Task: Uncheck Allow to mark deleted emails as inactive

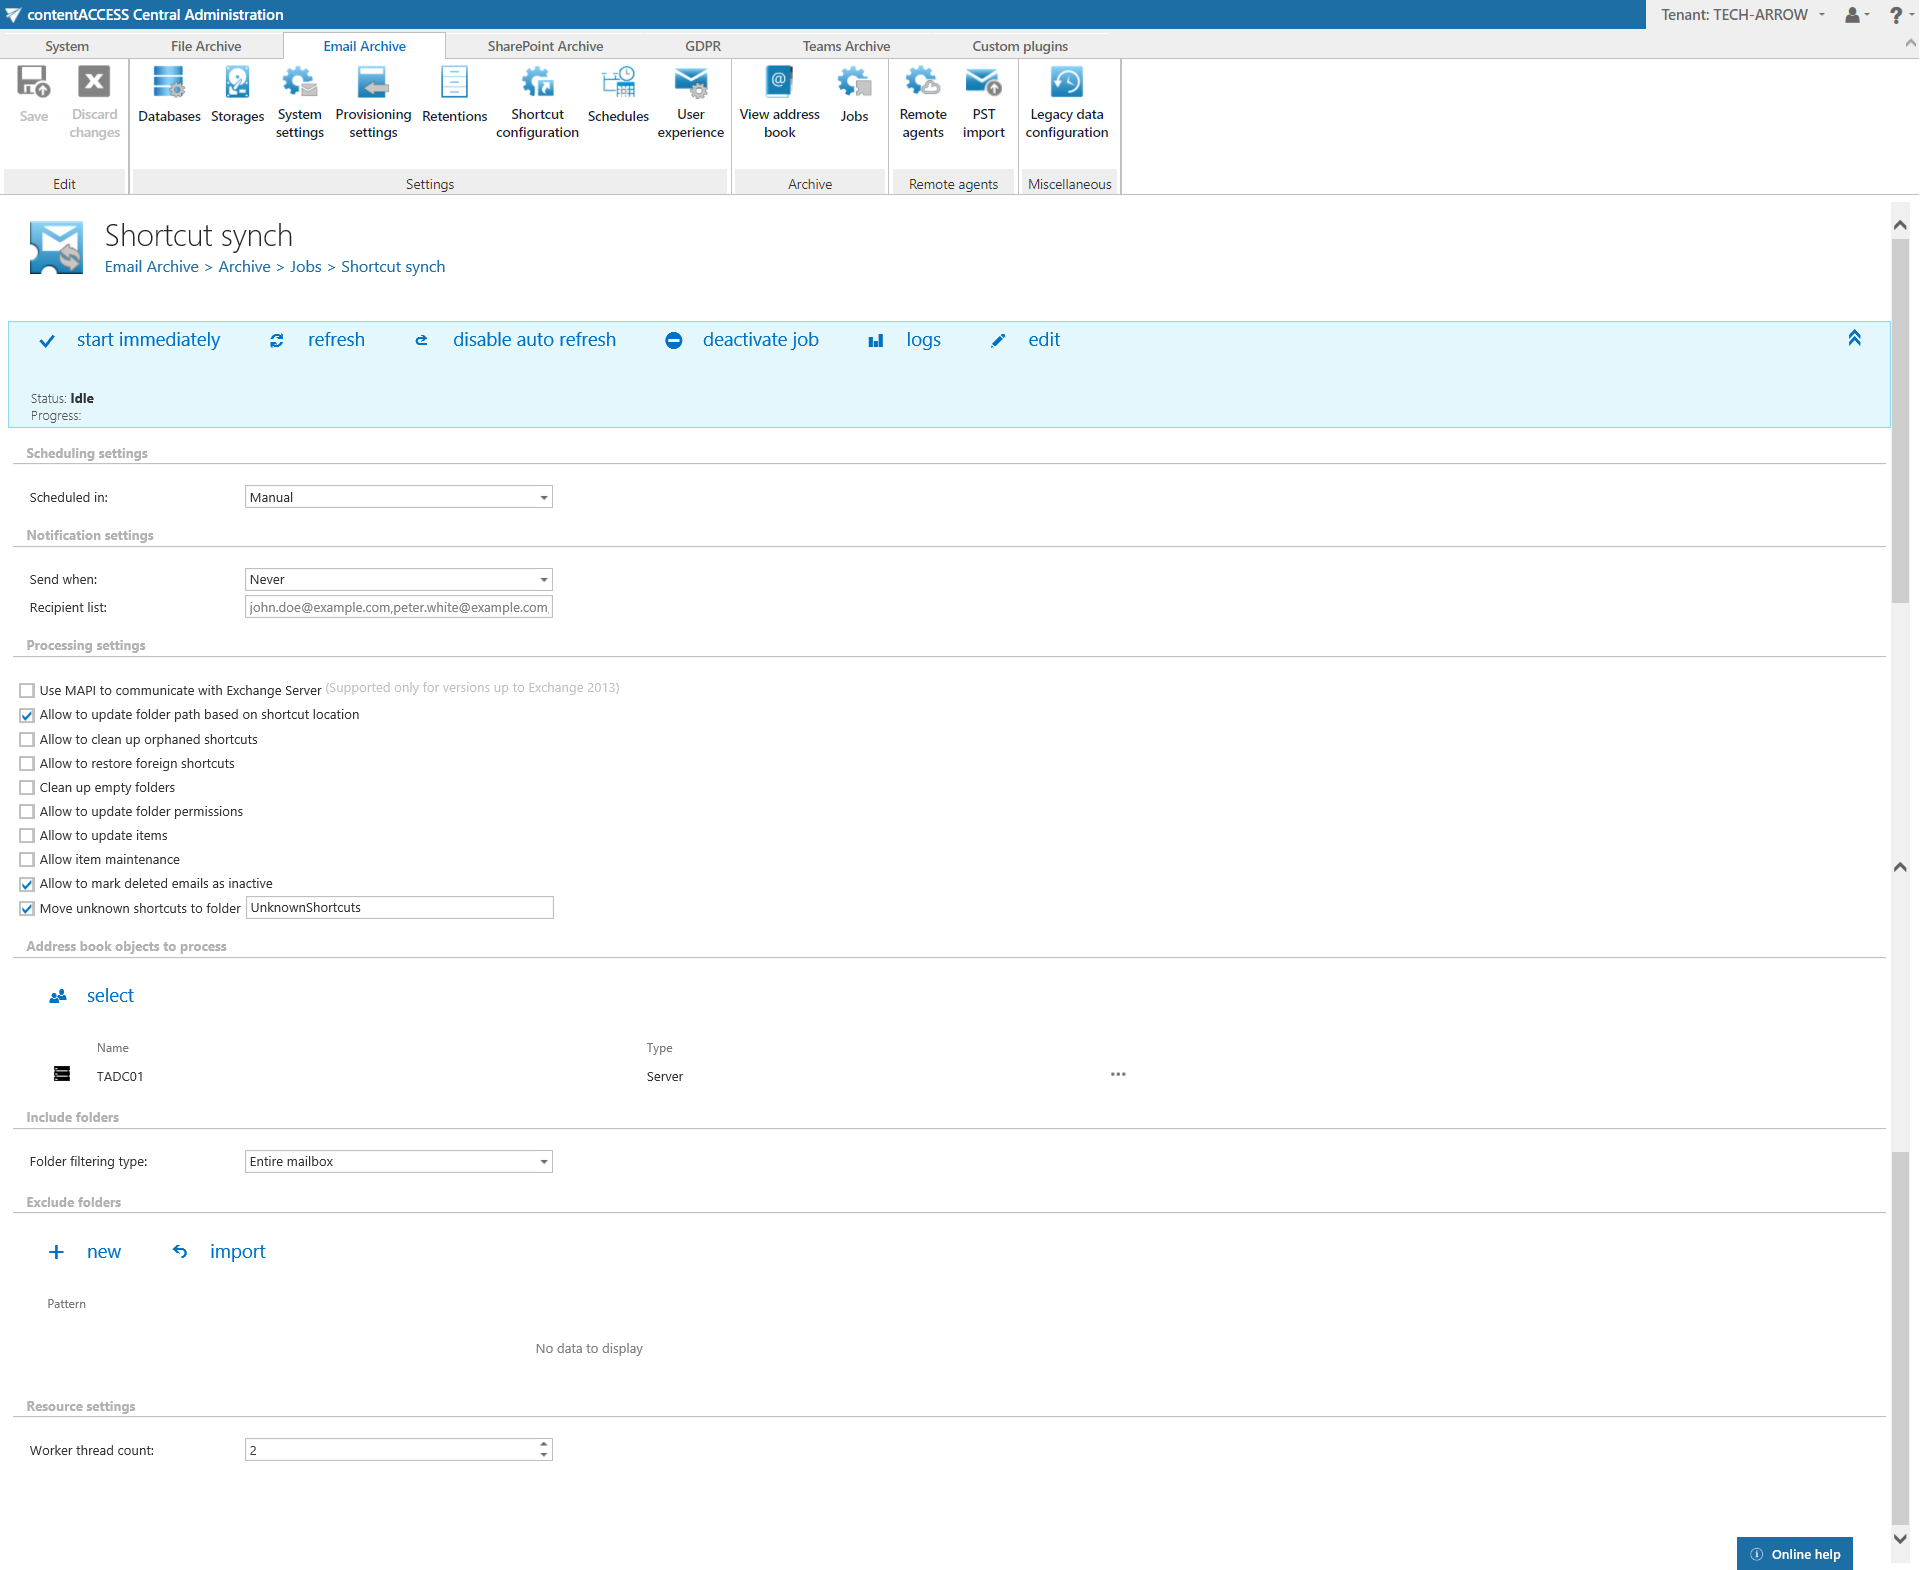Action: point(27,884)
